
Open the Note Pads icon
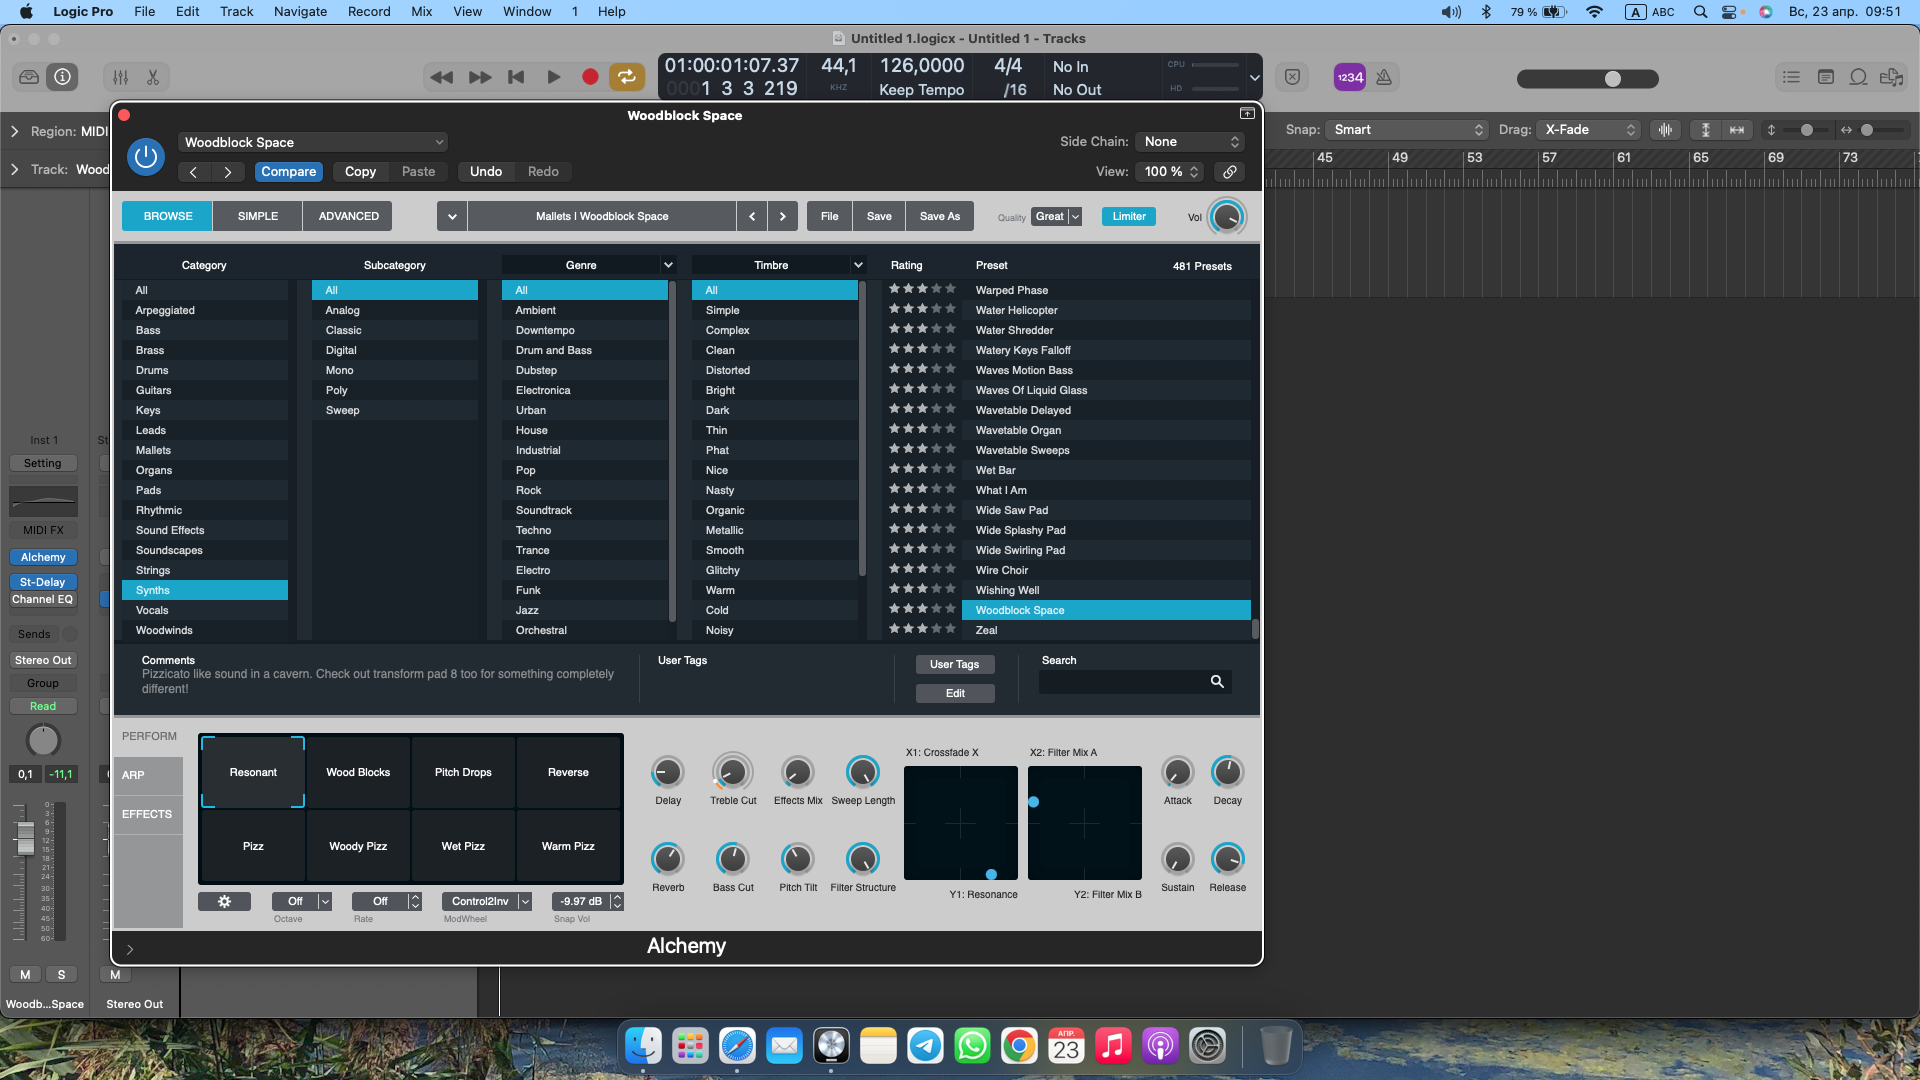[1825, 77]
